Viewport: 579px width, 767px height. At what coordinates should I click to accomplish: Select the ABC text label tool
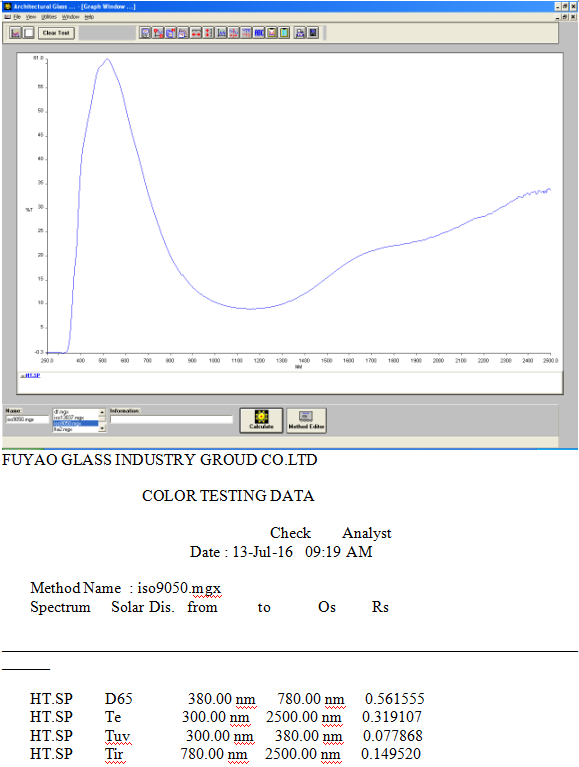click(259, 33)
